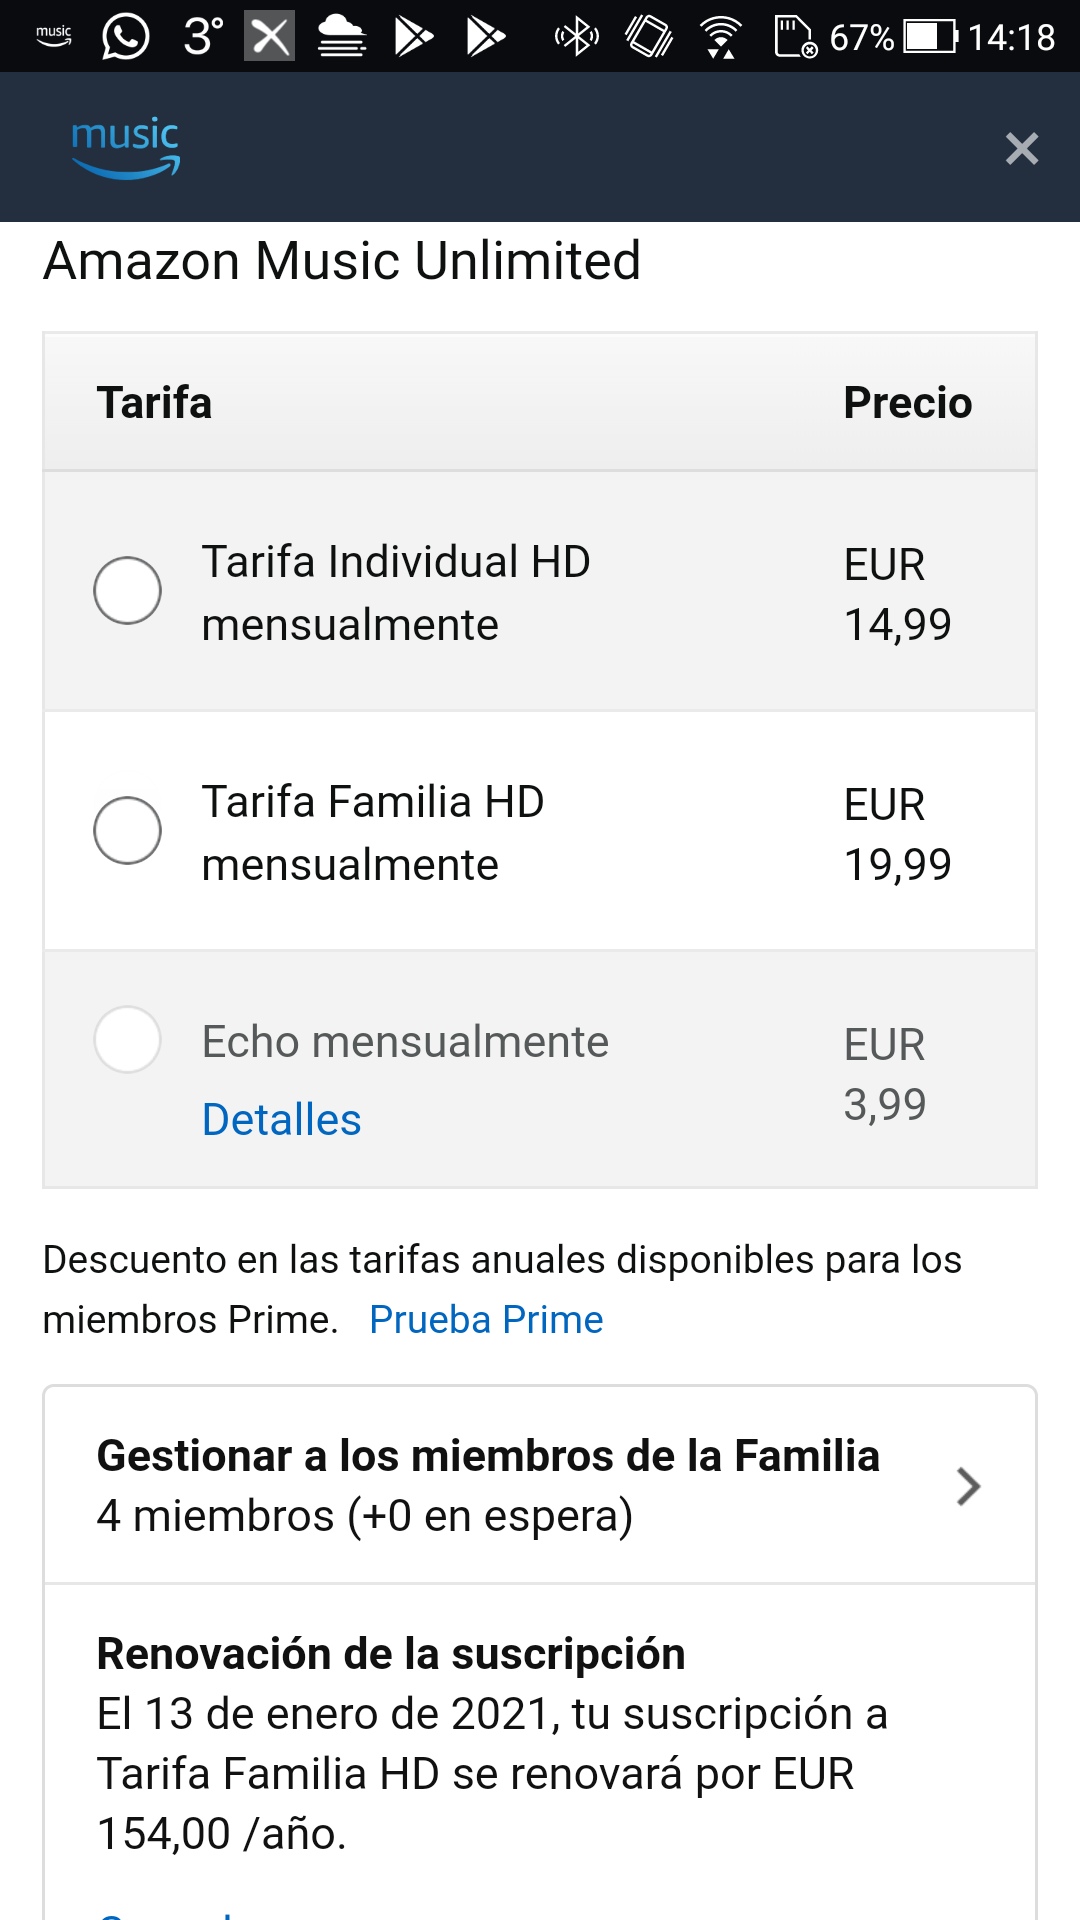Tap the small music notification icon

click(x=54, y=37)
